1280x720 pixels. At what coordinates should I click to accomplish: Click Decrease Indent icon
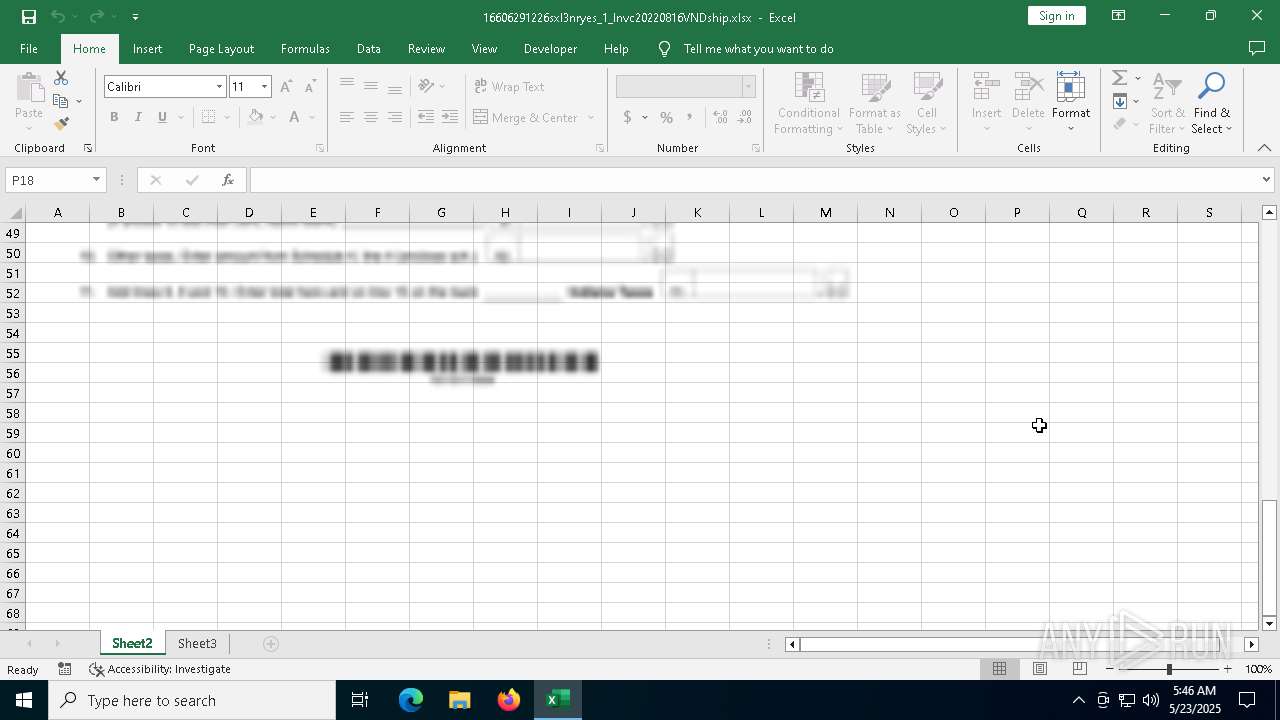point(426,117)
